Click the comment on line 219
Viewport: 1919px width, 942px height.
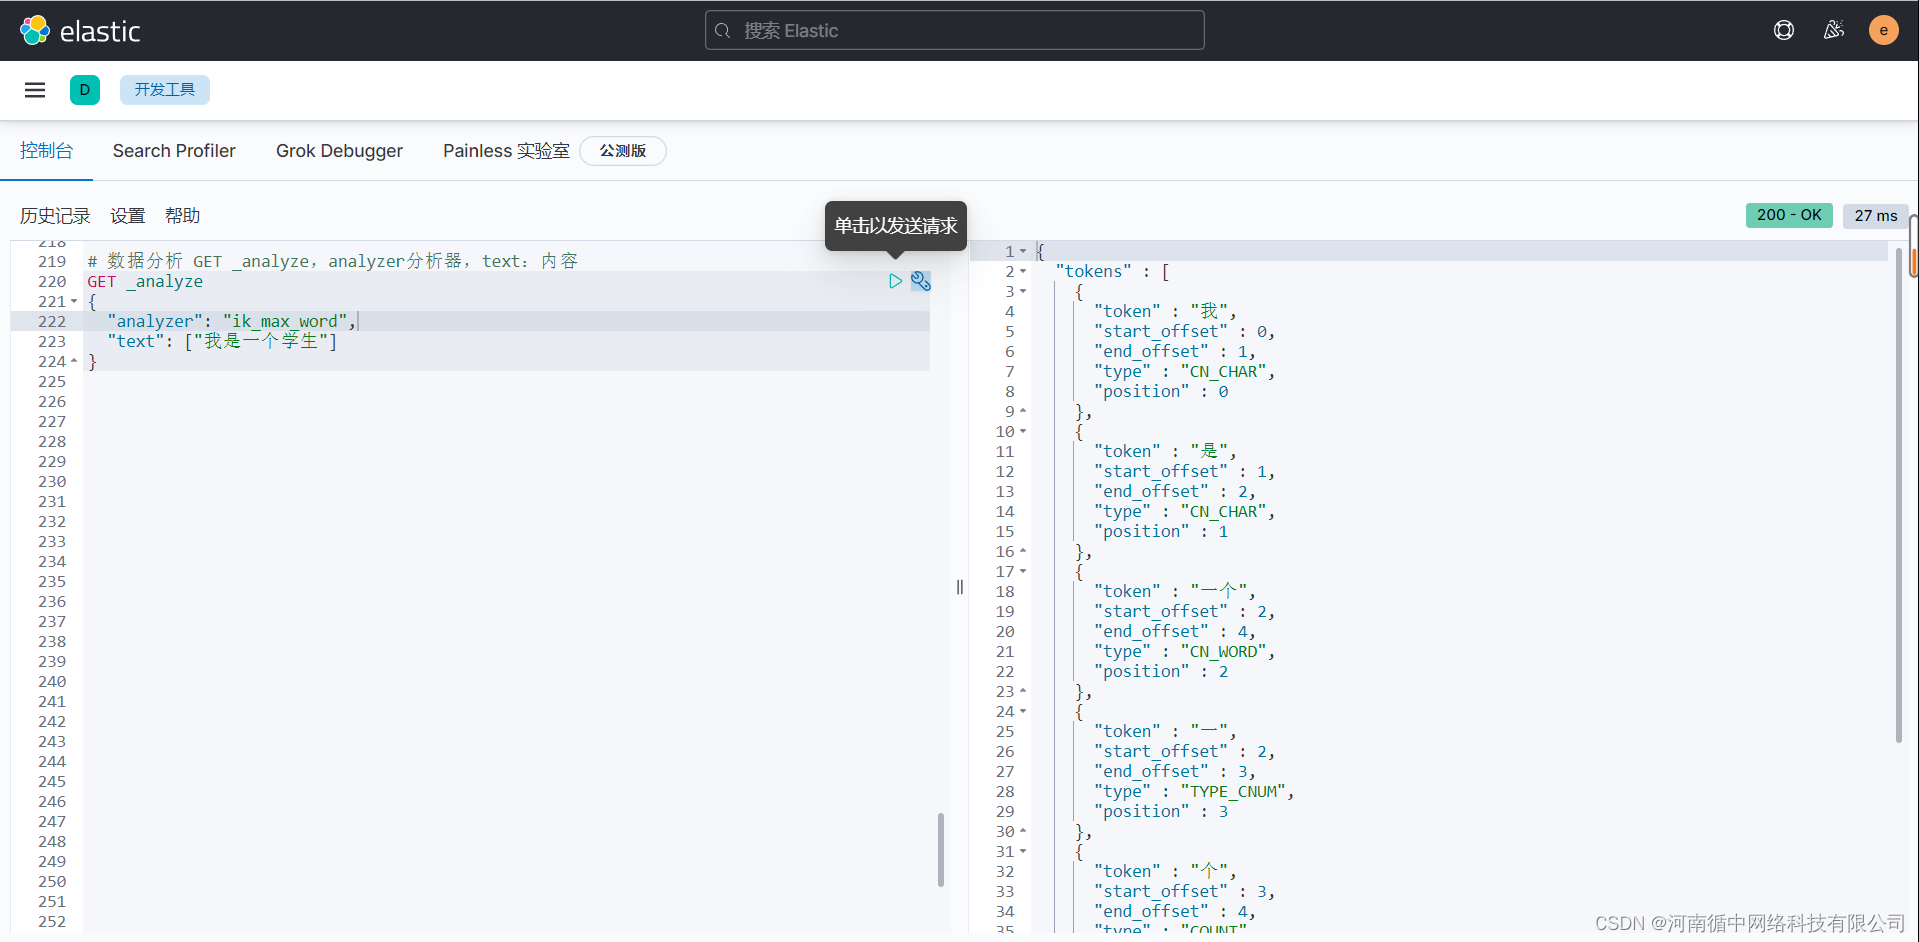click(x=333, y=261)
